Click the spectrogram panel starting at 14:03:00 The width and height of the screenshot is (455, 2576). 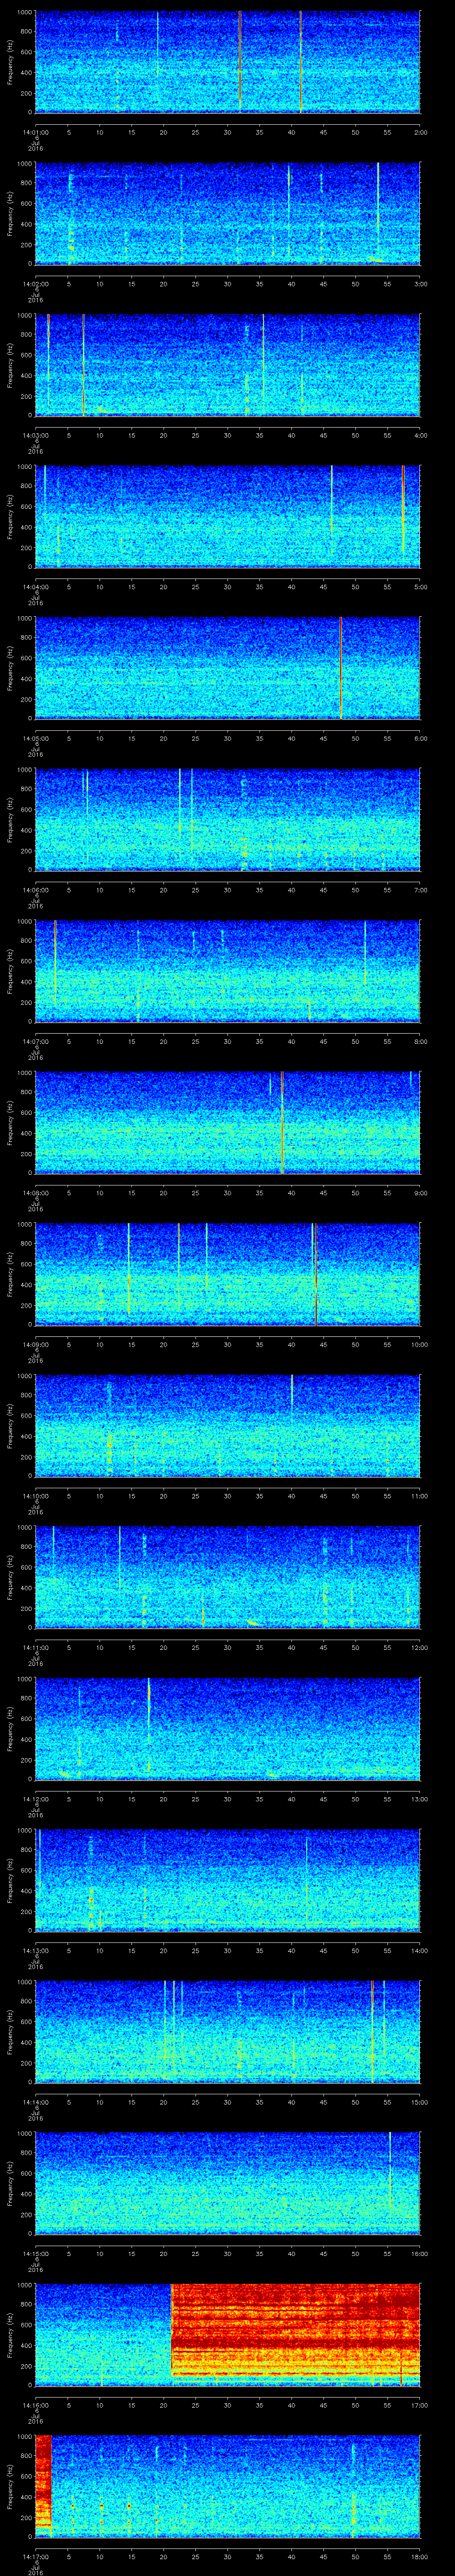click(228, 365)
